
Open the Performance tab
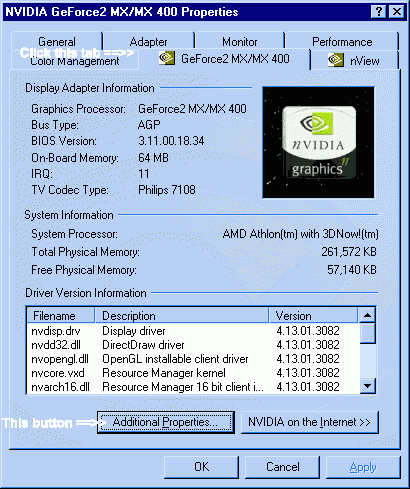pos(342,41)
